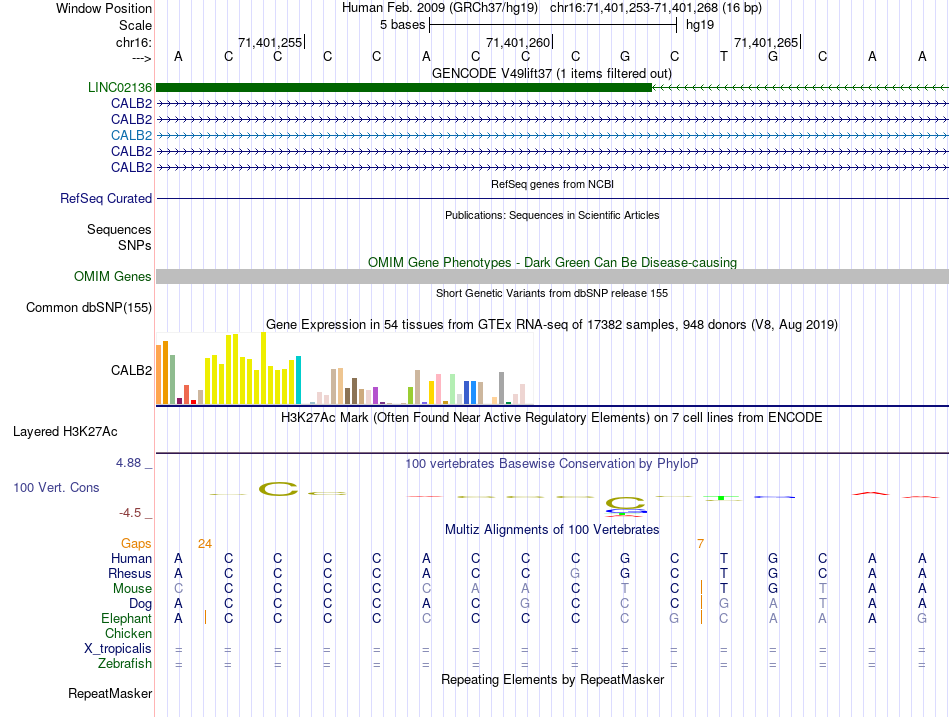
Task: Click the cyan bar in the GTEx chart
Action: coord(298,380)
